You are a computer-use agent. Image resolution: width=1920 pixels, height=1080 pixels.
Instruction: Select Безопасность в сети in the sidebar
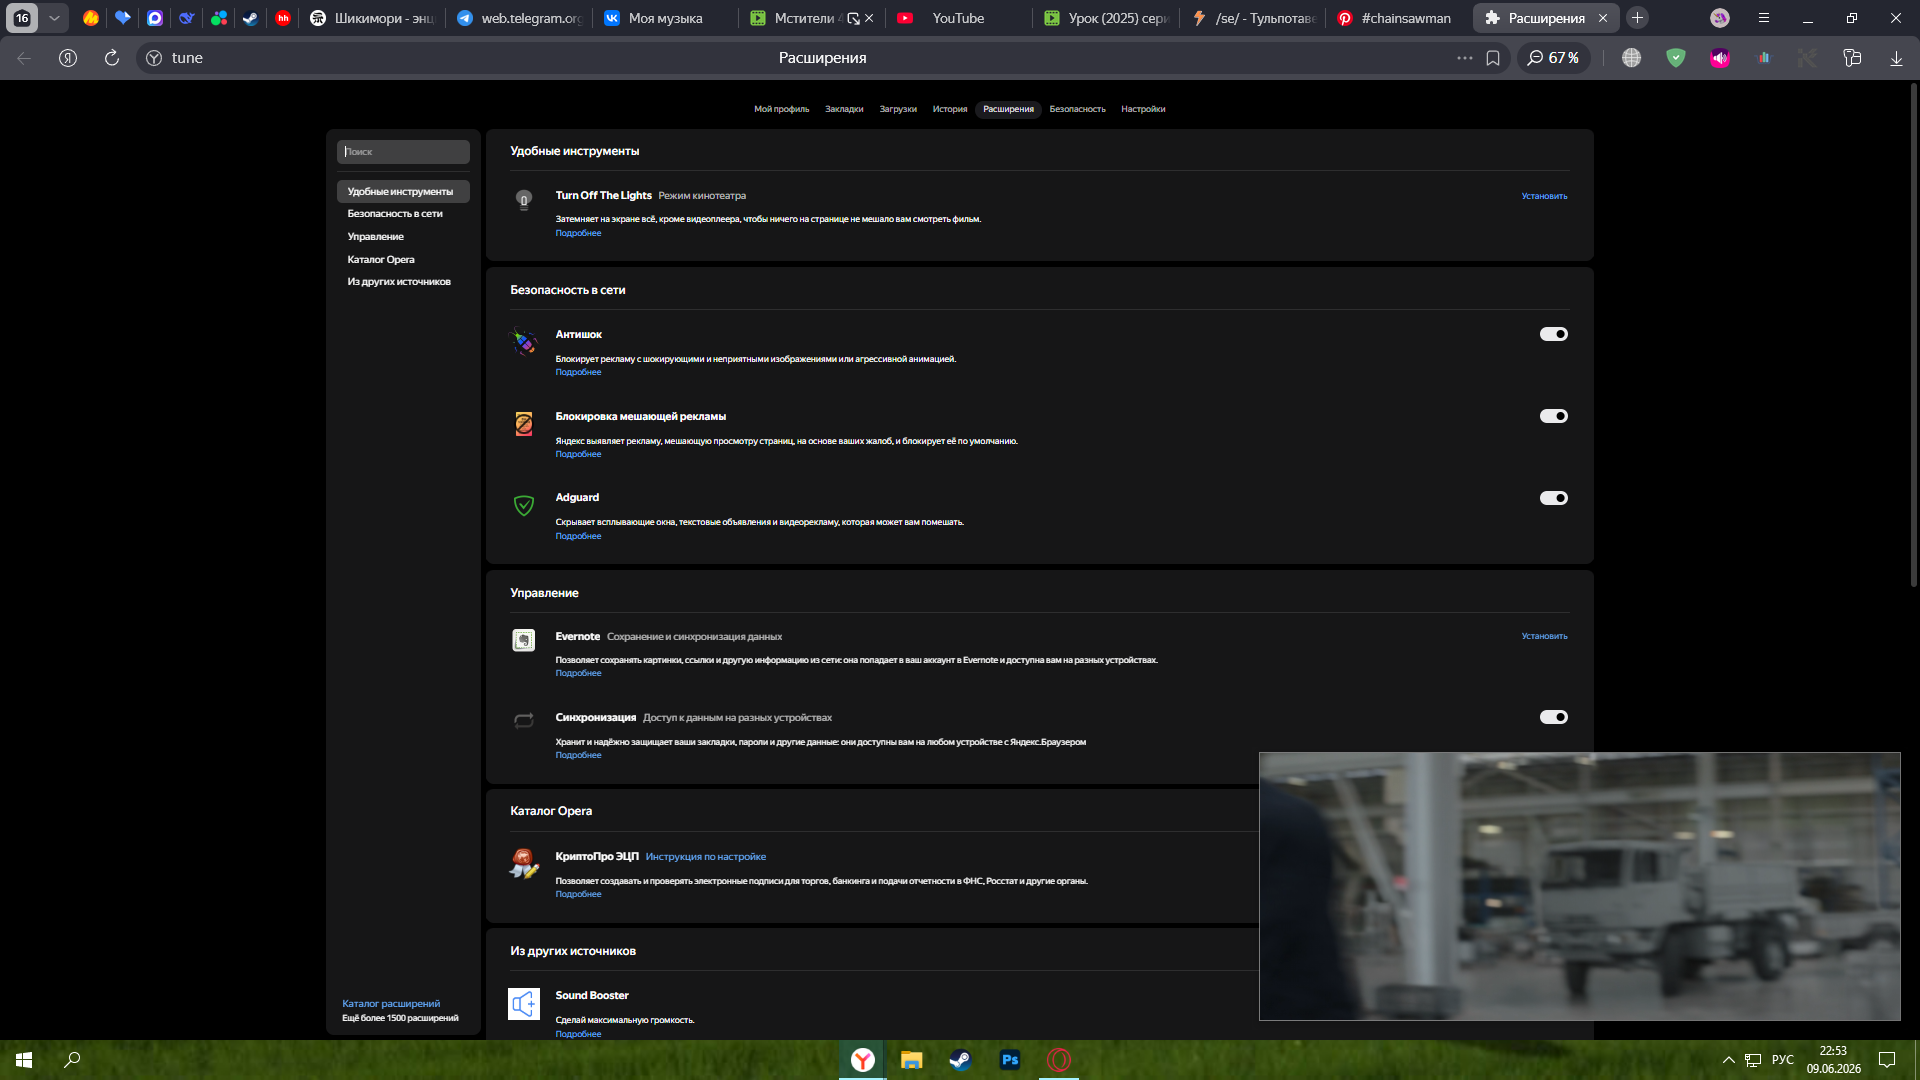tap(395, 214)
